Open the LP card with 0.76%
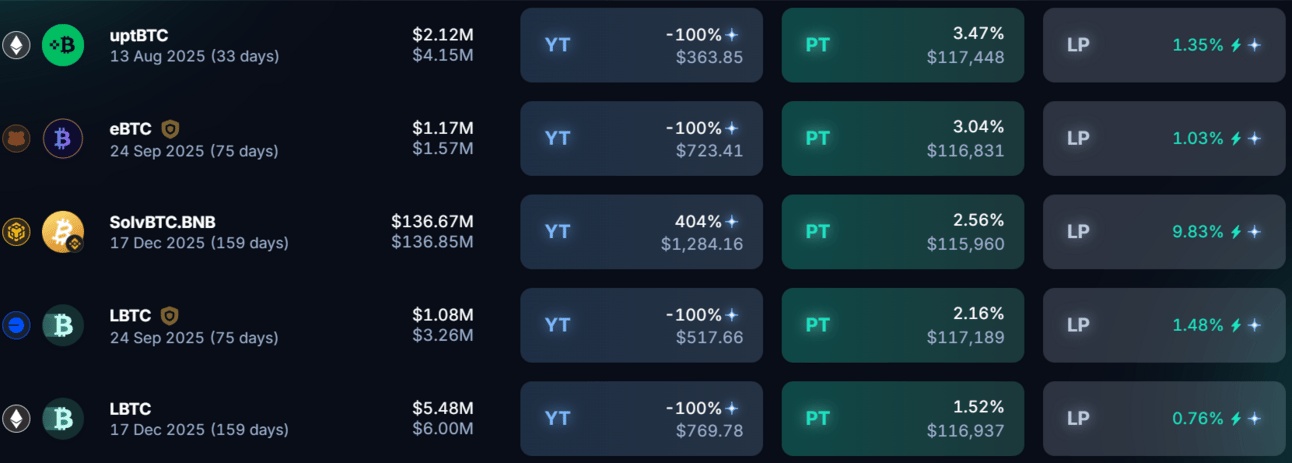 [1164, 419]
